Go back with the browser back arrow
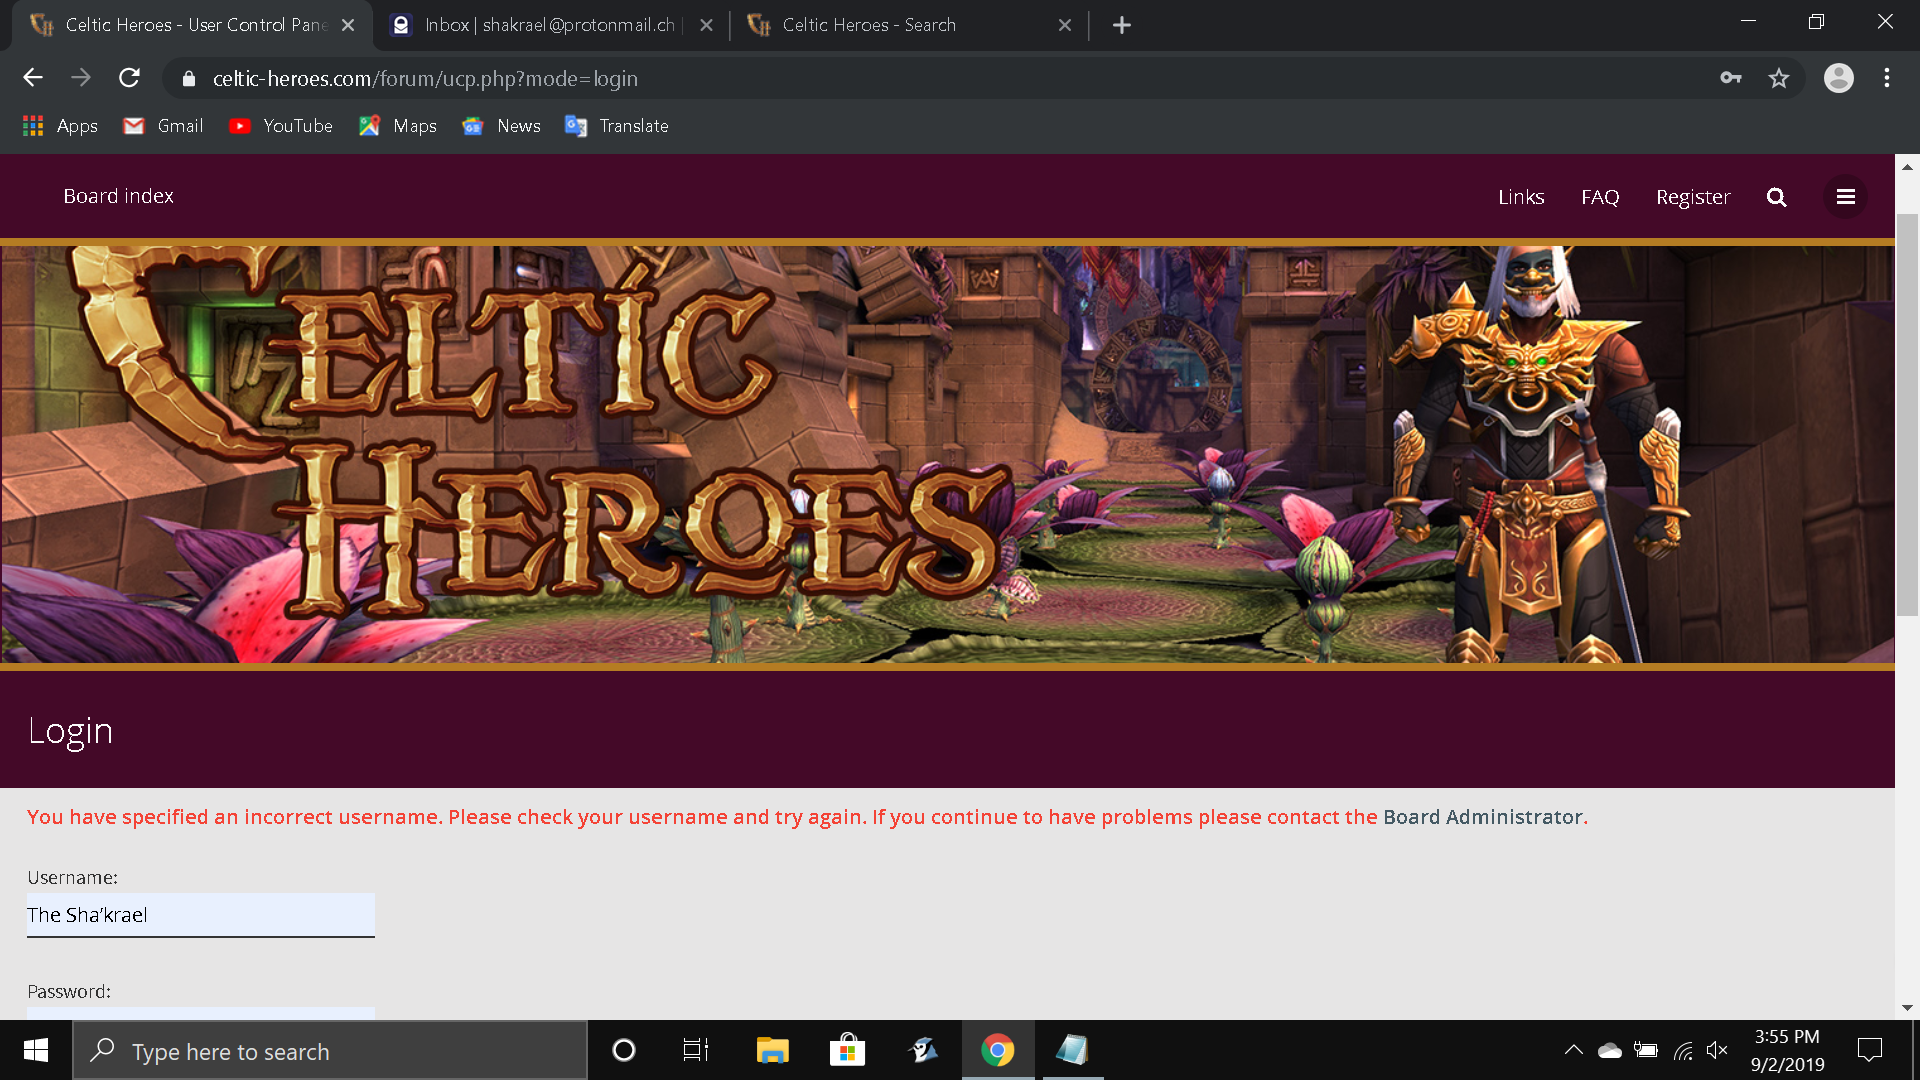 [x=33, y=78]
